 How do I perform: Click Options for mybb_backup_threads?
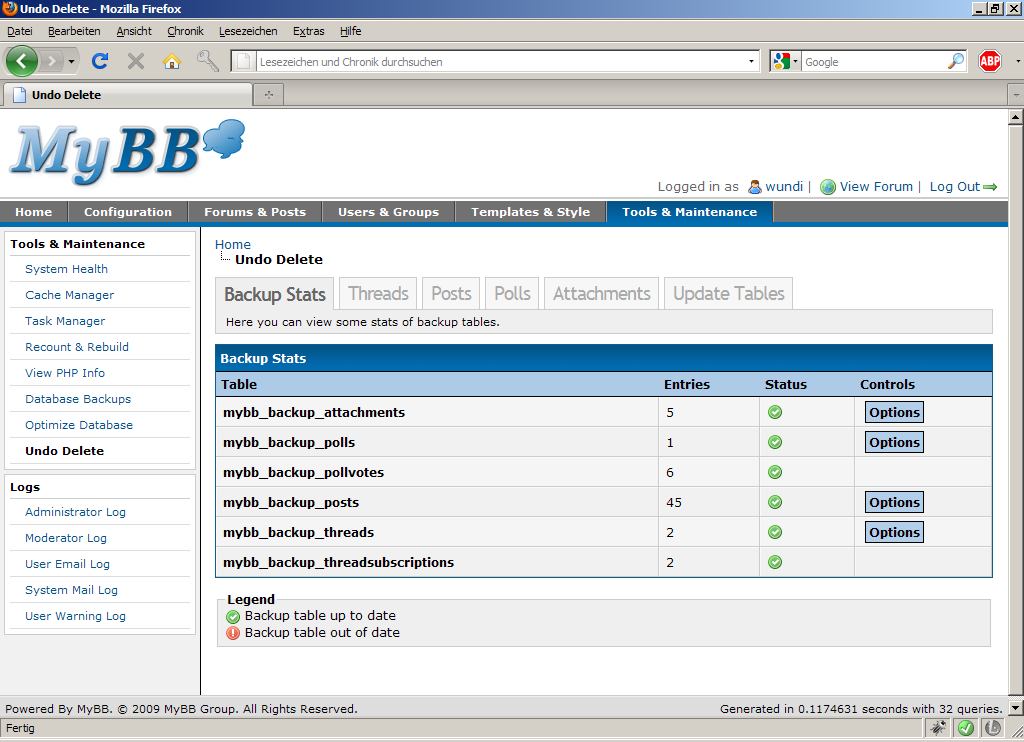[894, 532]
